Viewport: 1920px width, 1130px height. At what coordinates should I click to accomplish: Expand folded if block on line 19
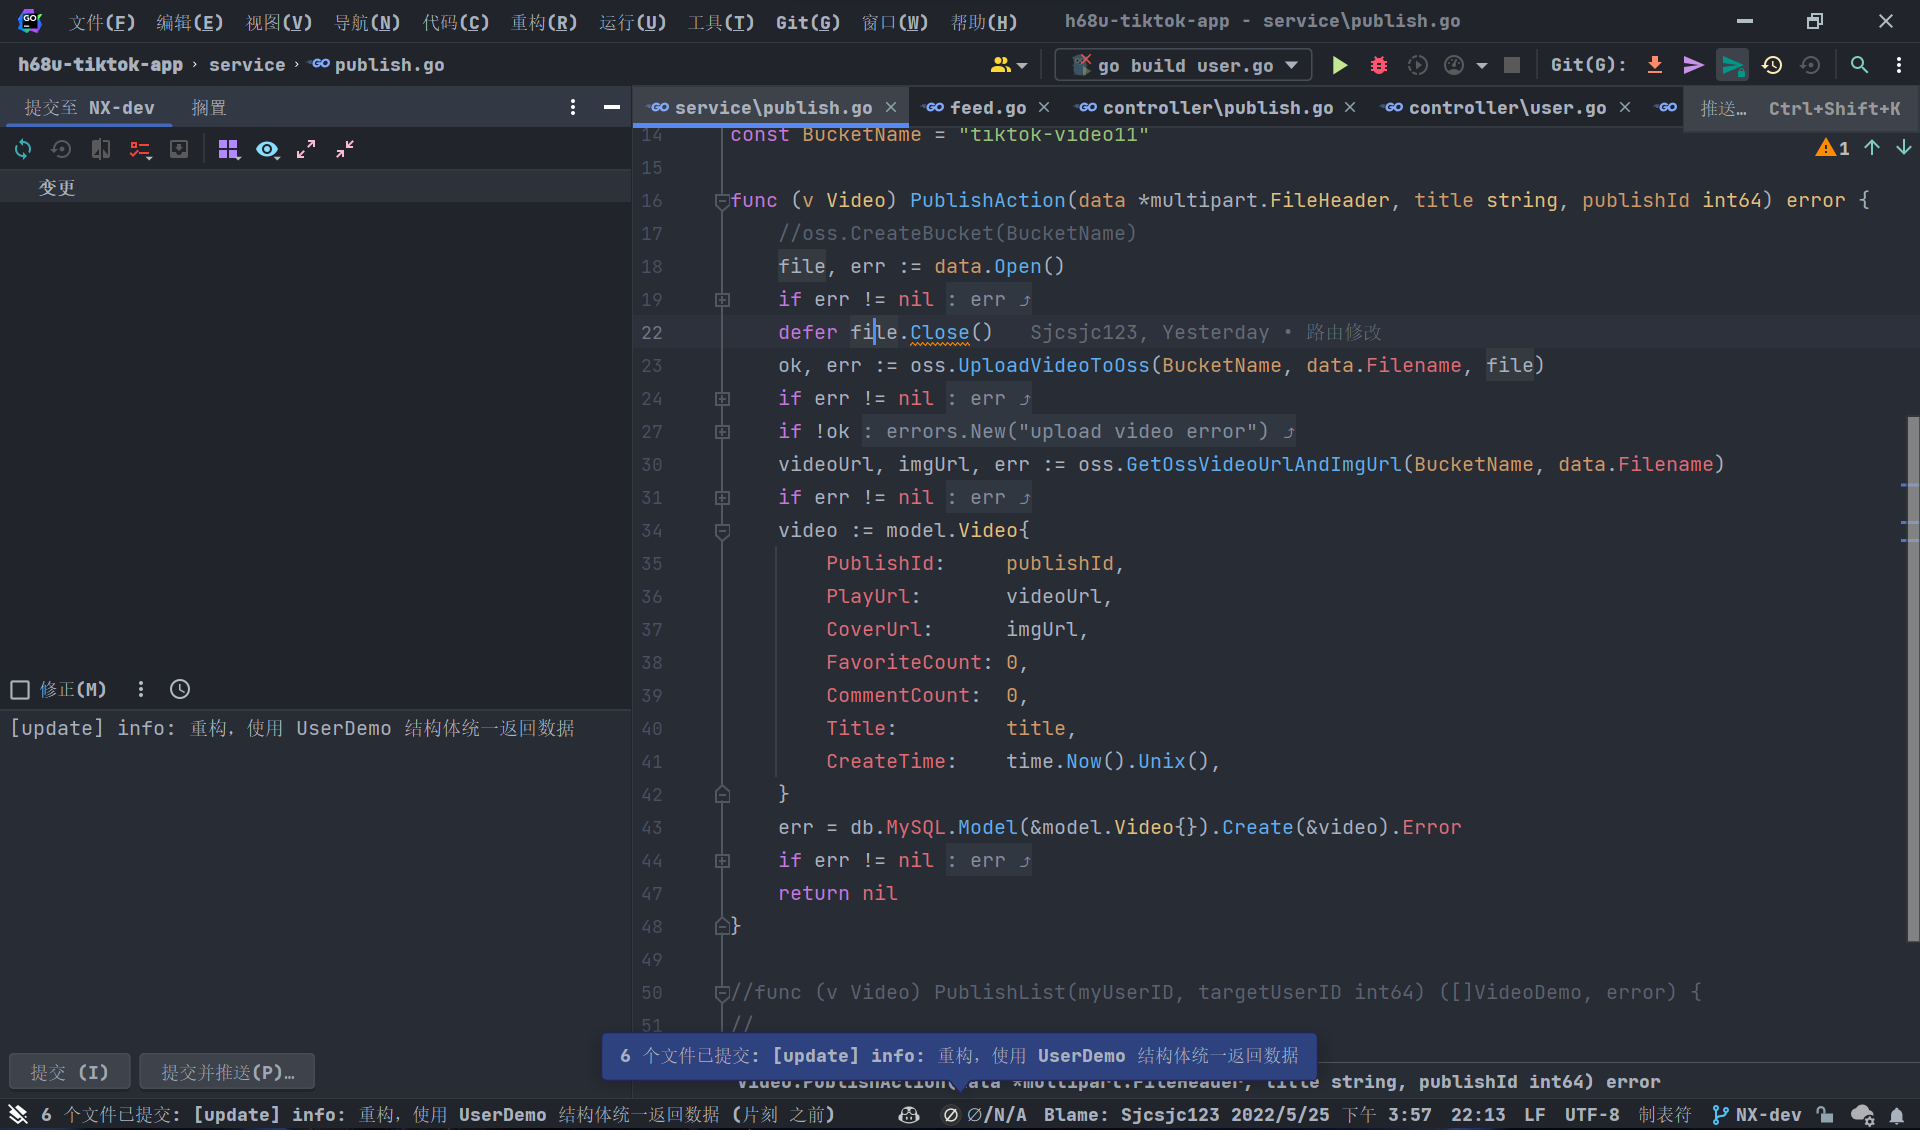tap(722, 300)
